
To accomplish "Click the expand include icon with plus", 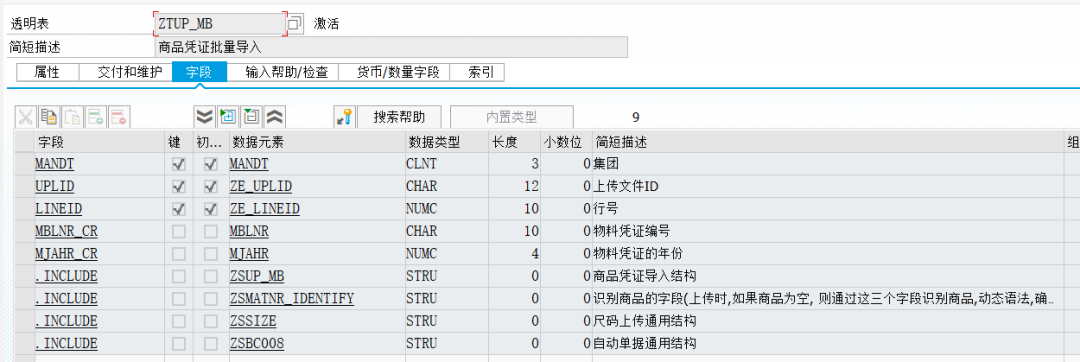I will (x=228, y=117).
